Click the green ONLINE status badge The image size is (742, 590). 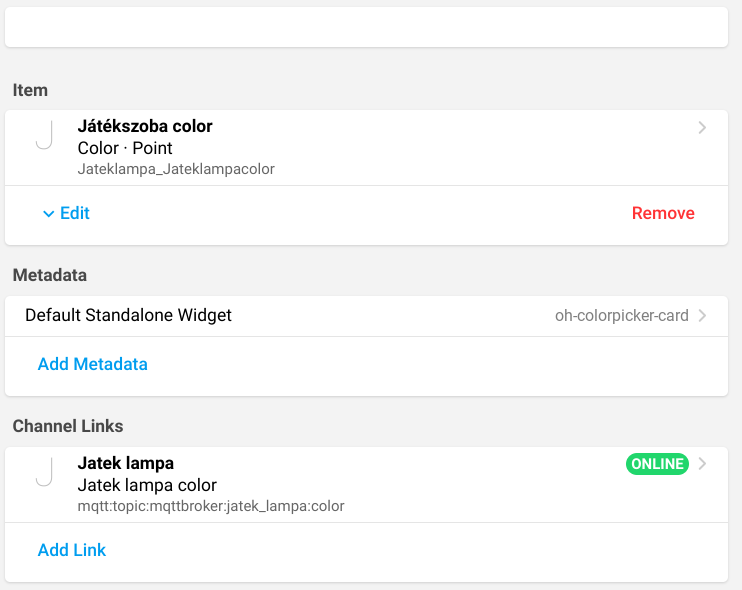coord(657,464)
